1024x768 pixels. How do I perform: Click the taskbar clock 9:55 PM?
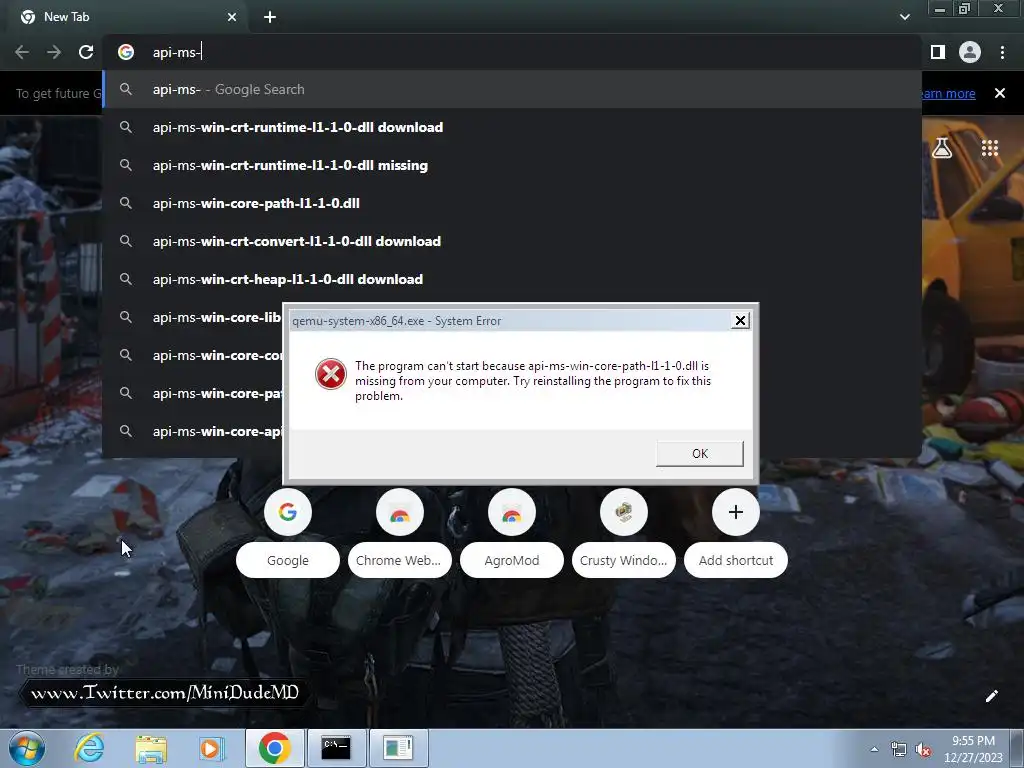coord(973,741)
